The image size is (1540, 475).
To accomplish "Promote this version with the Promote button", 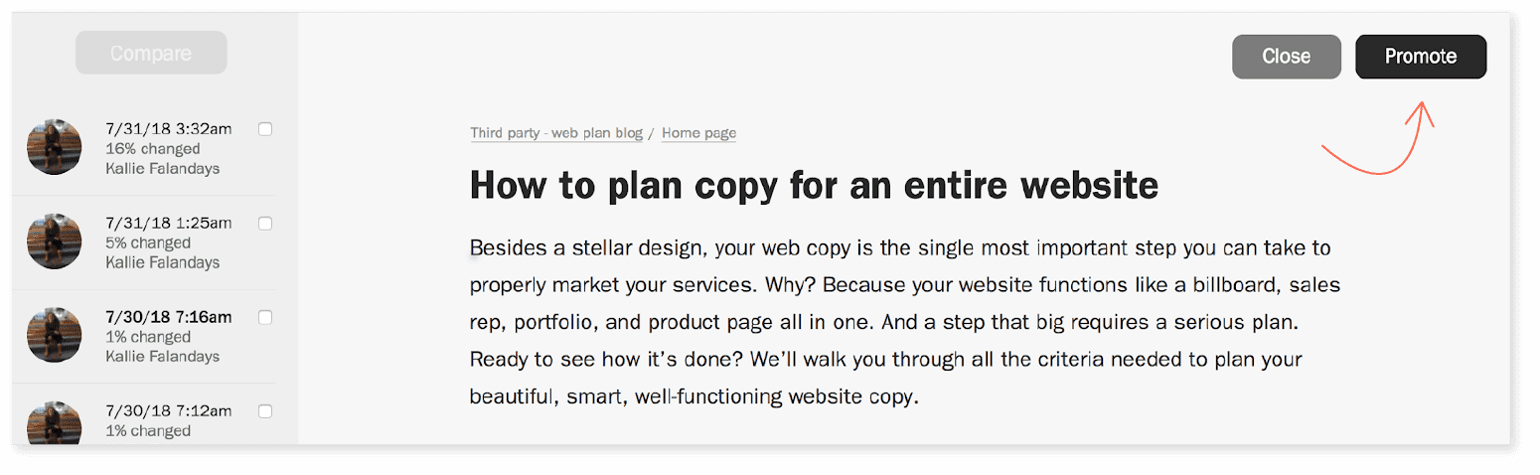I will (x=1420, y=57).
